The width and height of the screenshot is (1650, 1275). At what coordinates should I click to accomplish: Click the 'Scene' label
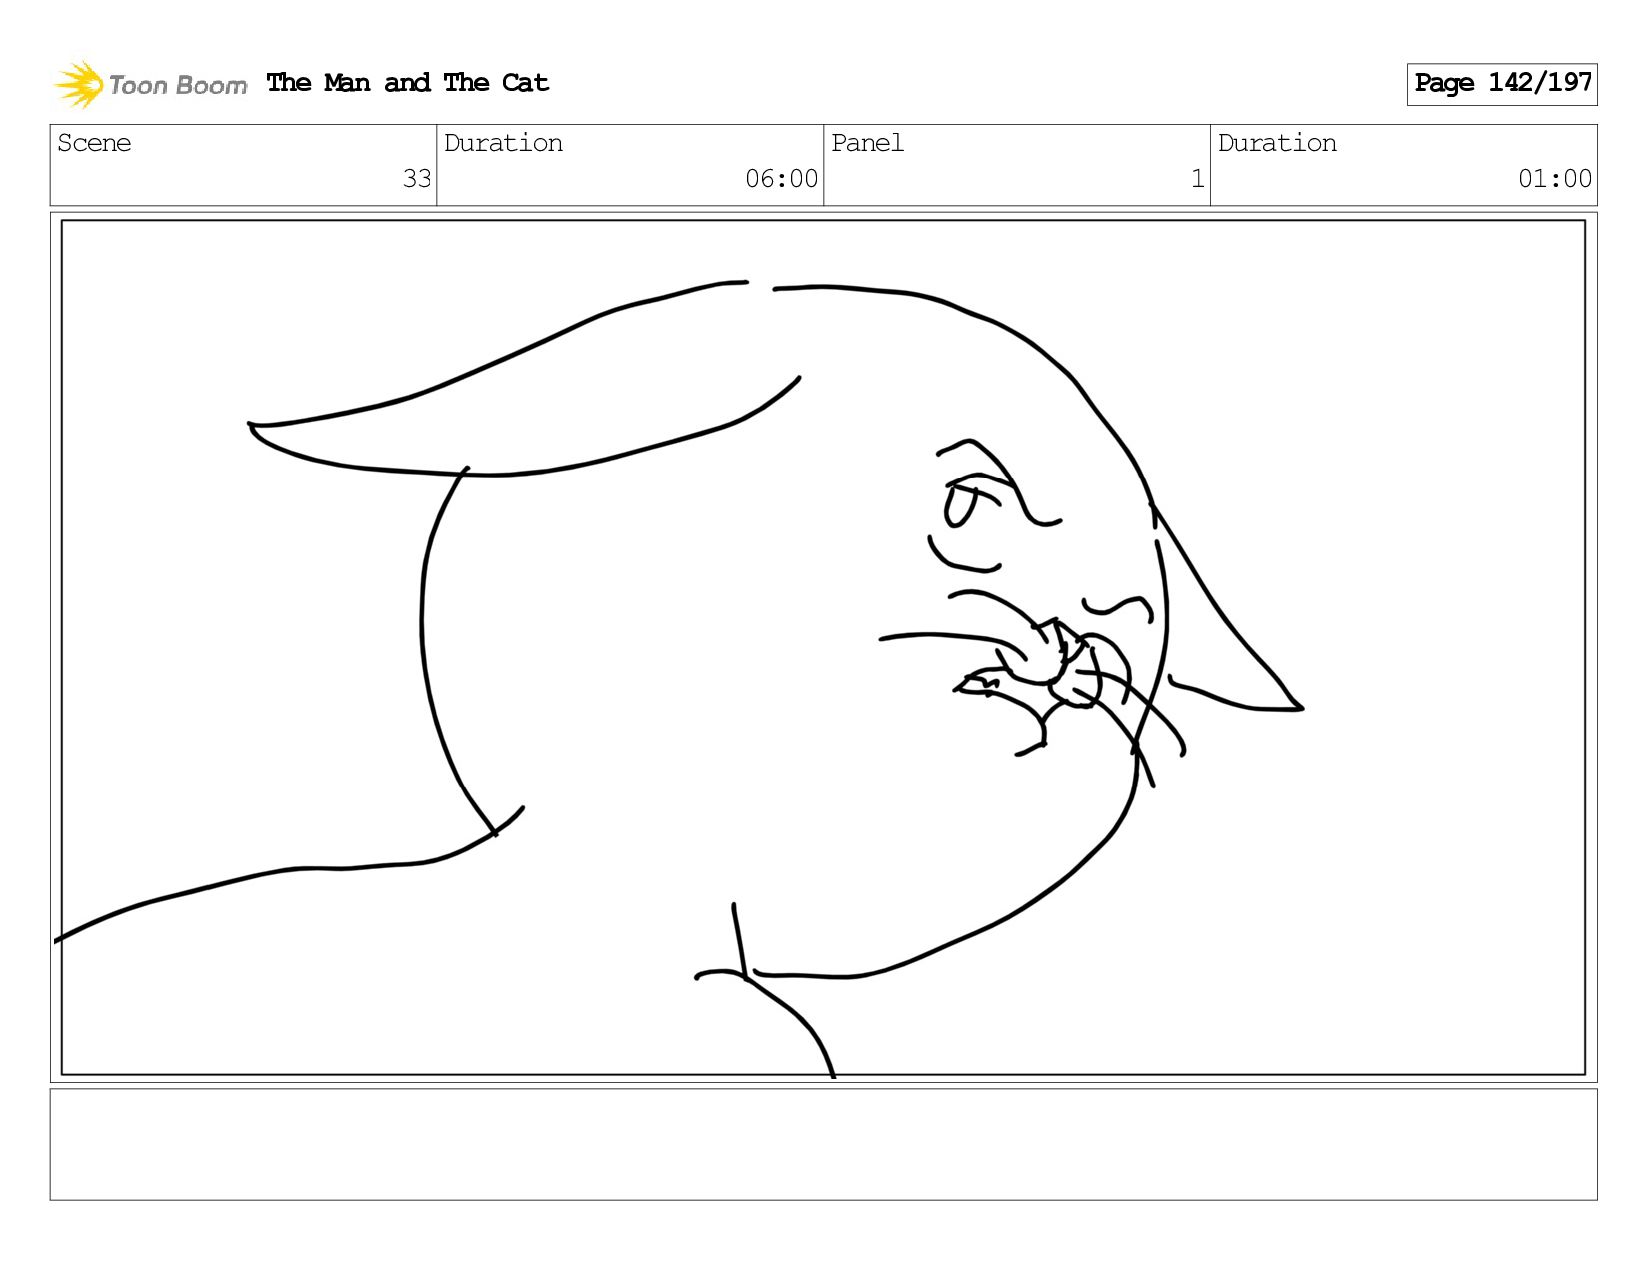[x=94, y=143]
